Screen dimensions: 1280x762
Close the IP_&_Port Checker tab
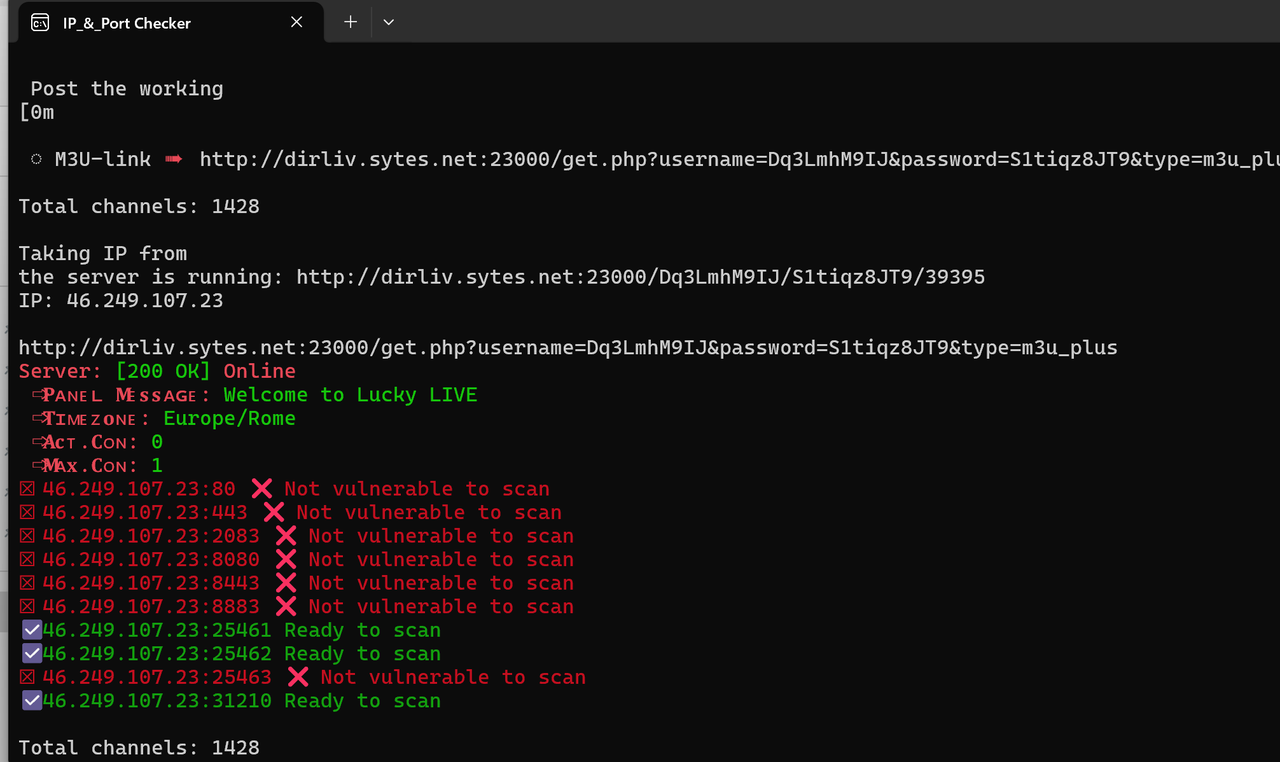pyautogui.click(x=297, y=22)
